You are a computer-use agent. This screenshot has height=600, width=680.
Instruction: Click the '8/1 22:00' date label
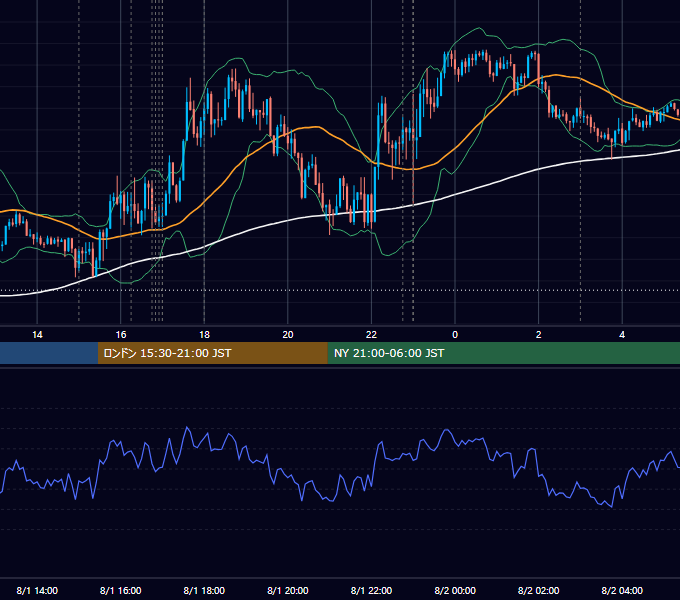tap(371, 591)
